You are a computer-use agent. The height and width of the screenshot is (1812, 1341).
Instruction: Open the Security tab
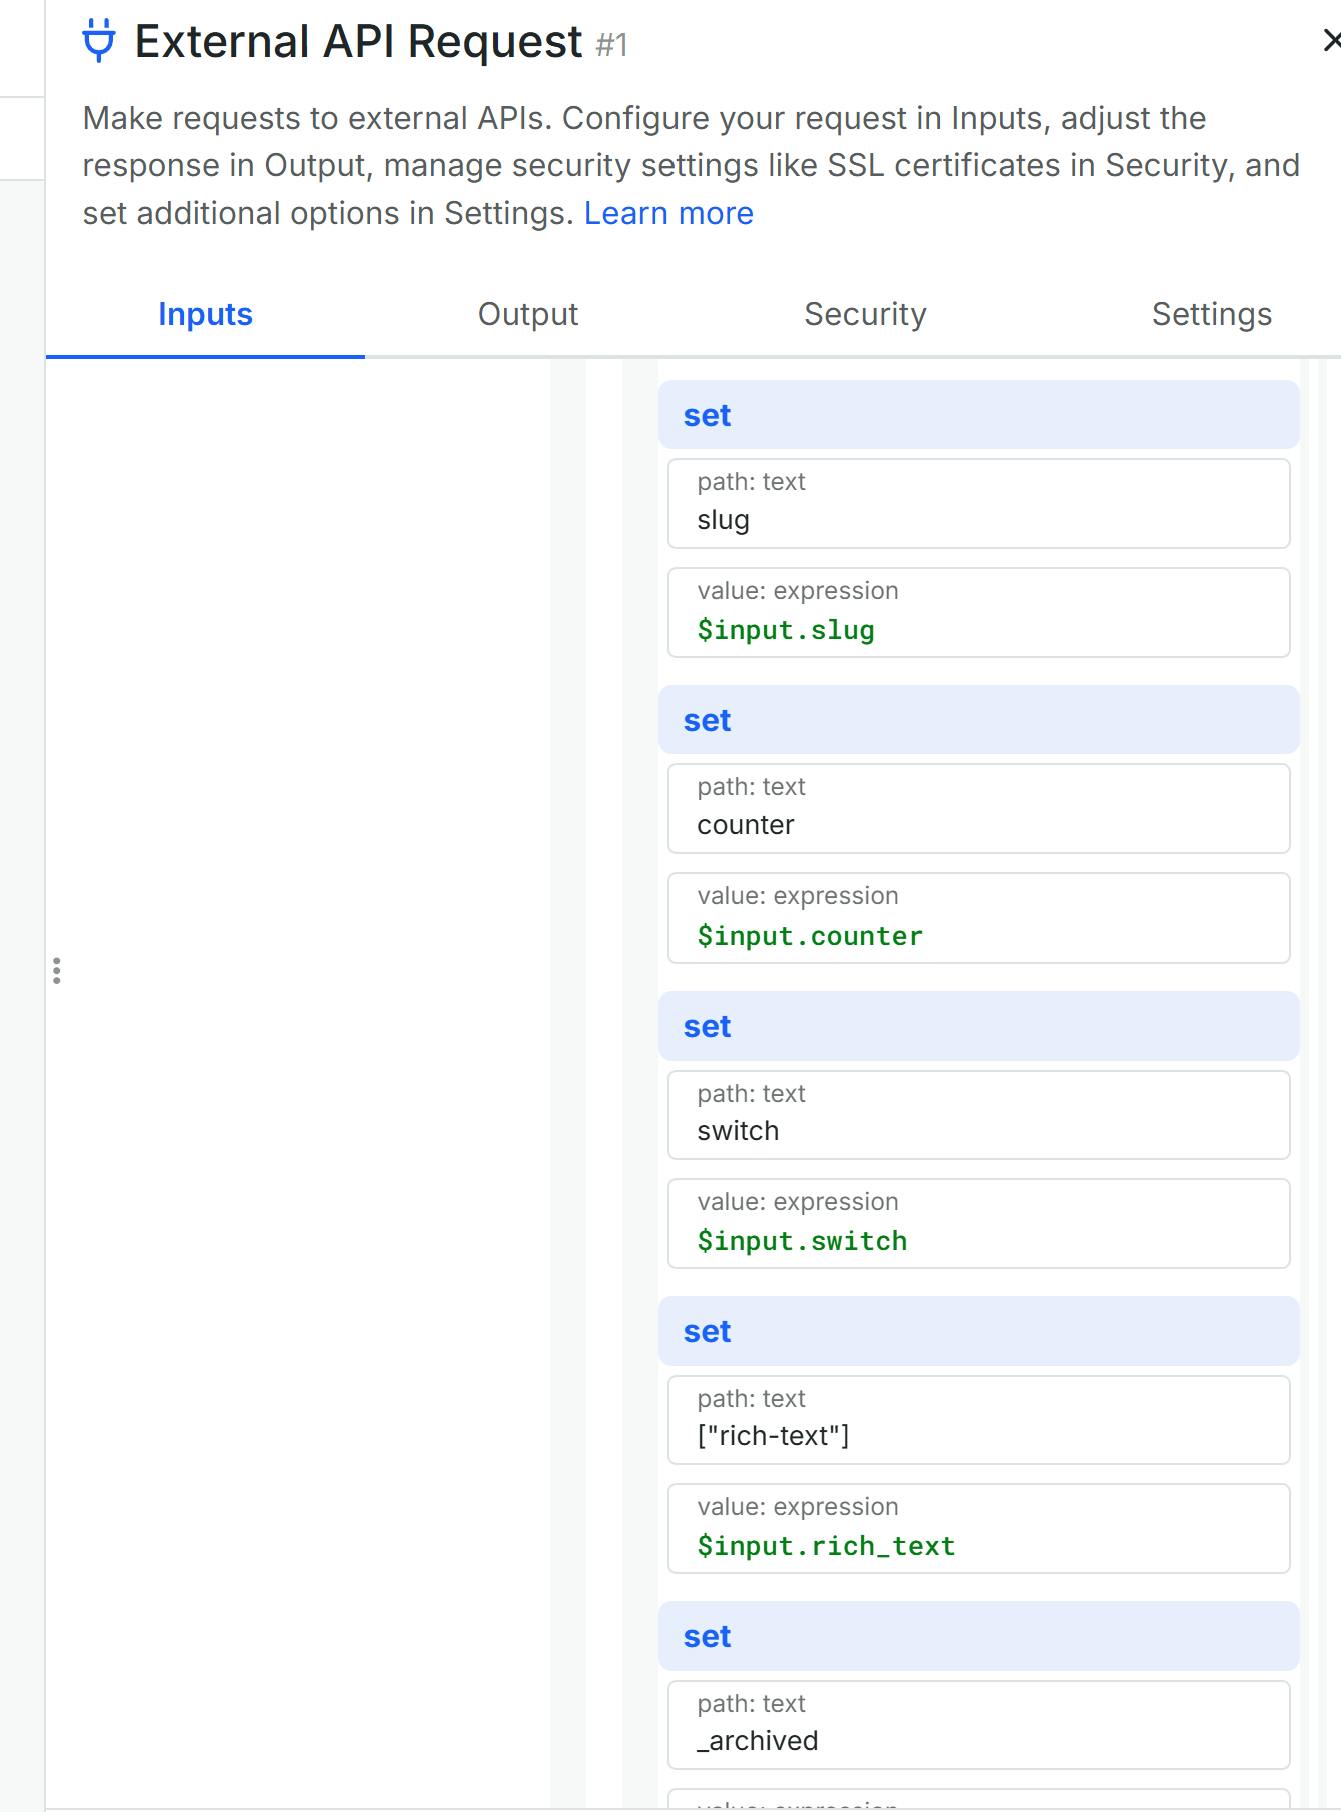click(x=865, y=314)
